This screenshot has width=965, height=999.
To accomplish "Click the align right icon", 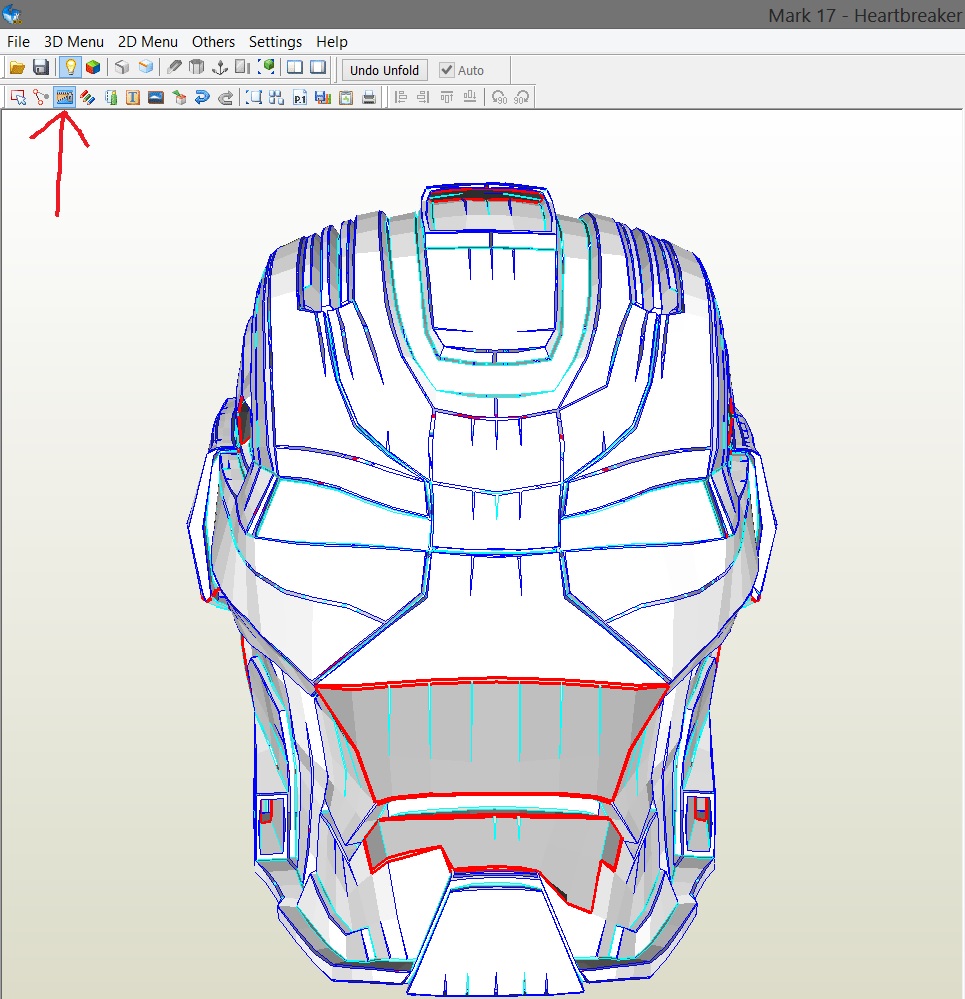I will tap(424, 97).
